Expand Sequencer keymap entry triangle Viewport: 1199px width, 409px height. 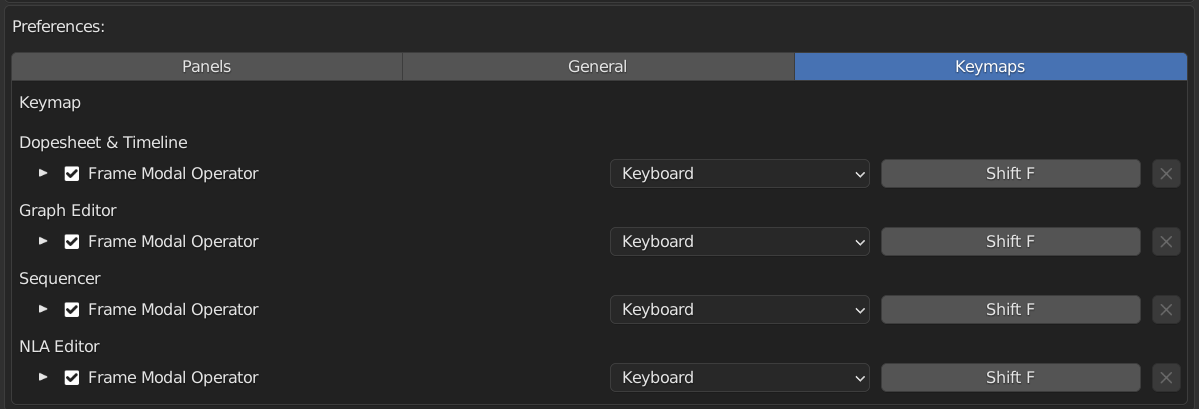pos(44,310)
